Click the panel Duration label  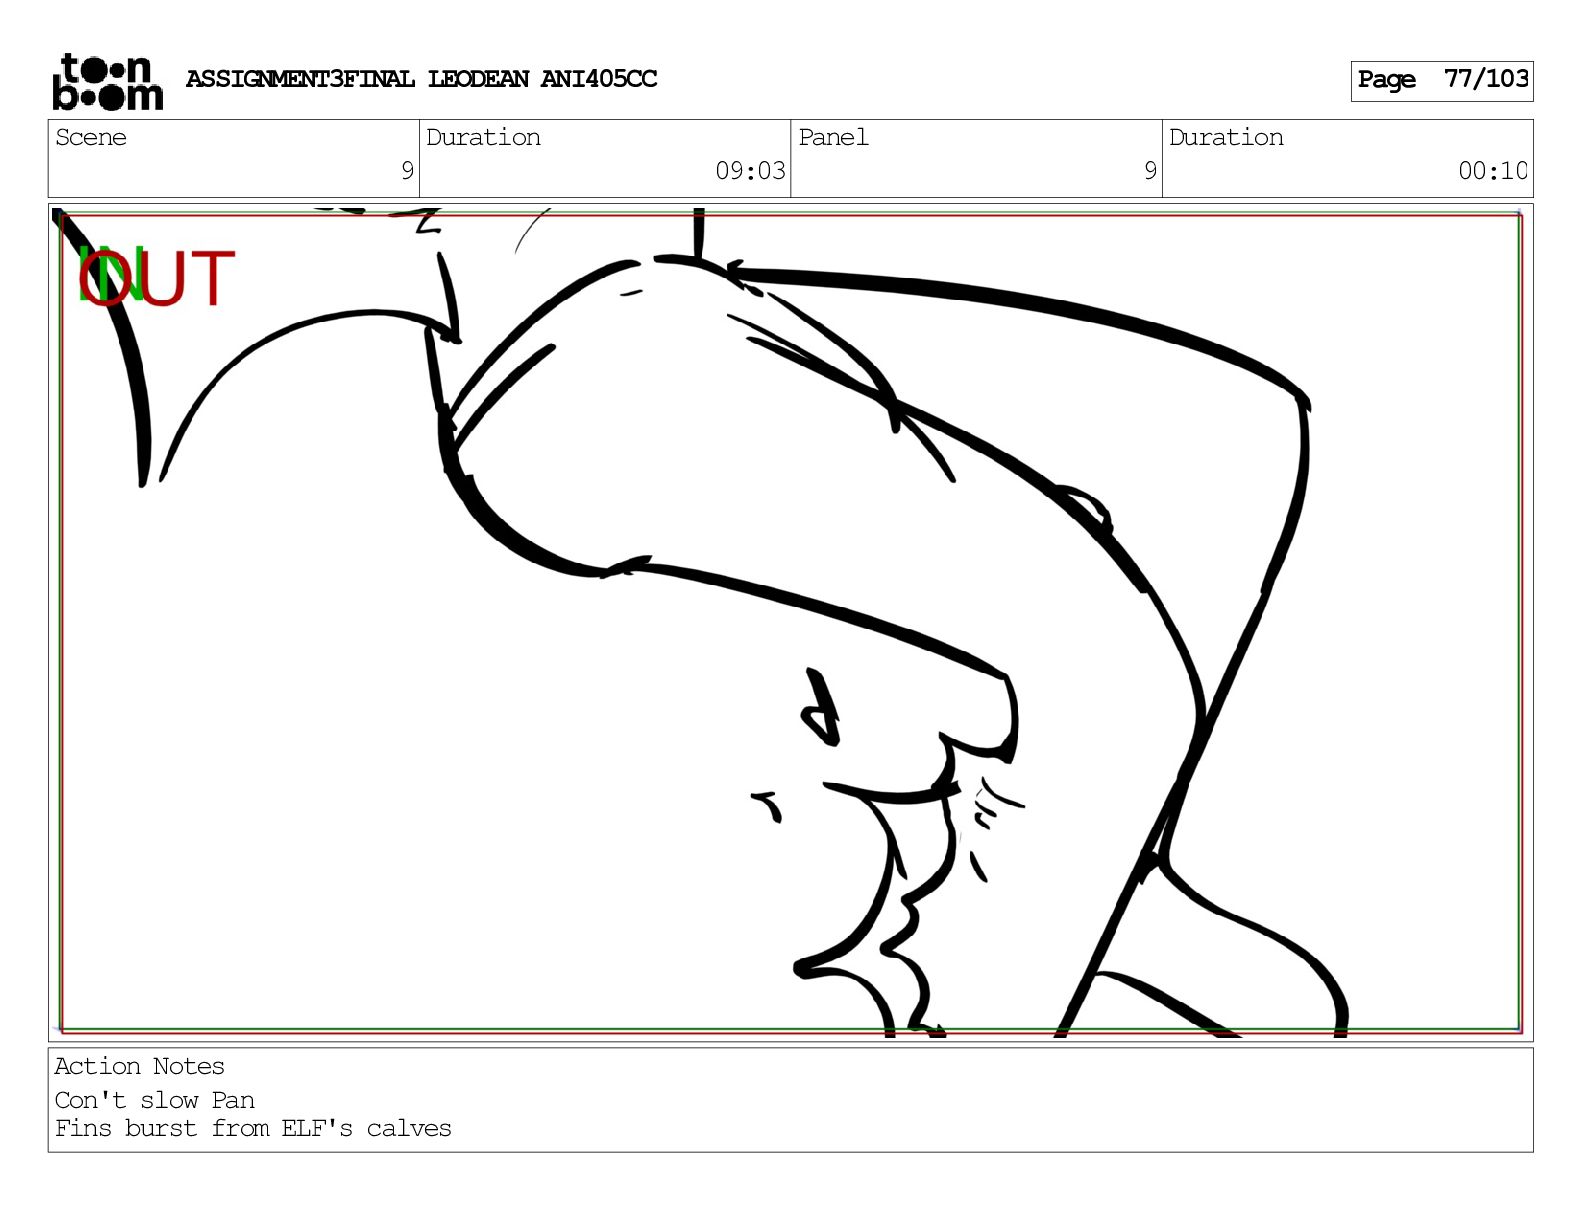tap(1226, 137)
